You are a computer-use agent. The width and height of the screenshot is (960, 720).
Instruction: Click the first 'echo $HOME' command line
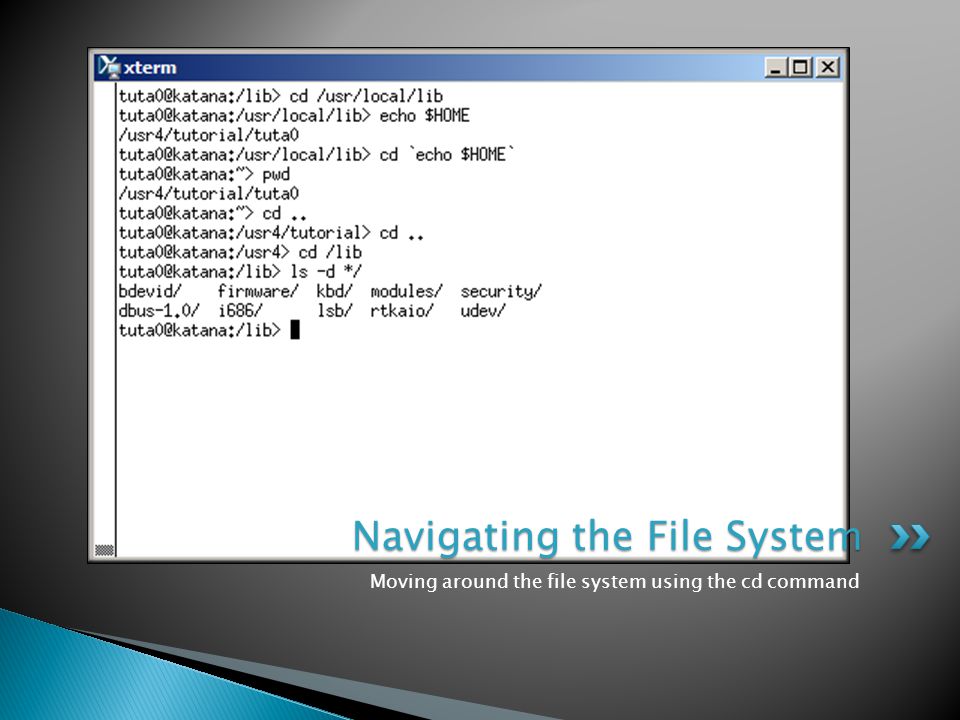pos(294,116)
